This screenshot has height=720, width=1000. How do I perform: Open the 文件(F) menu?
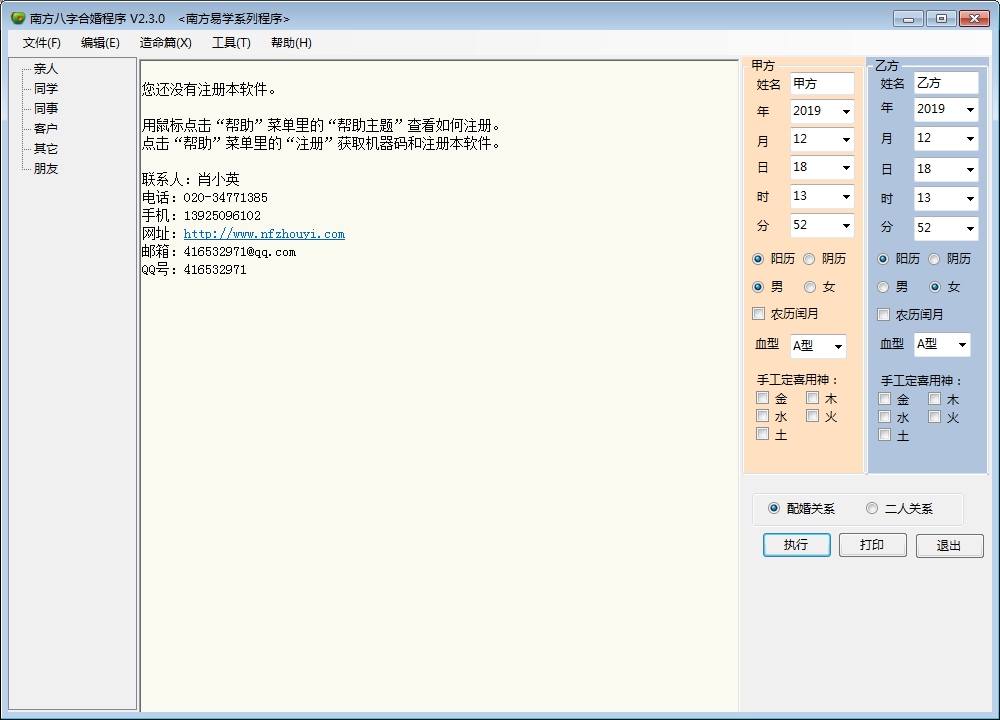(41, 43)
